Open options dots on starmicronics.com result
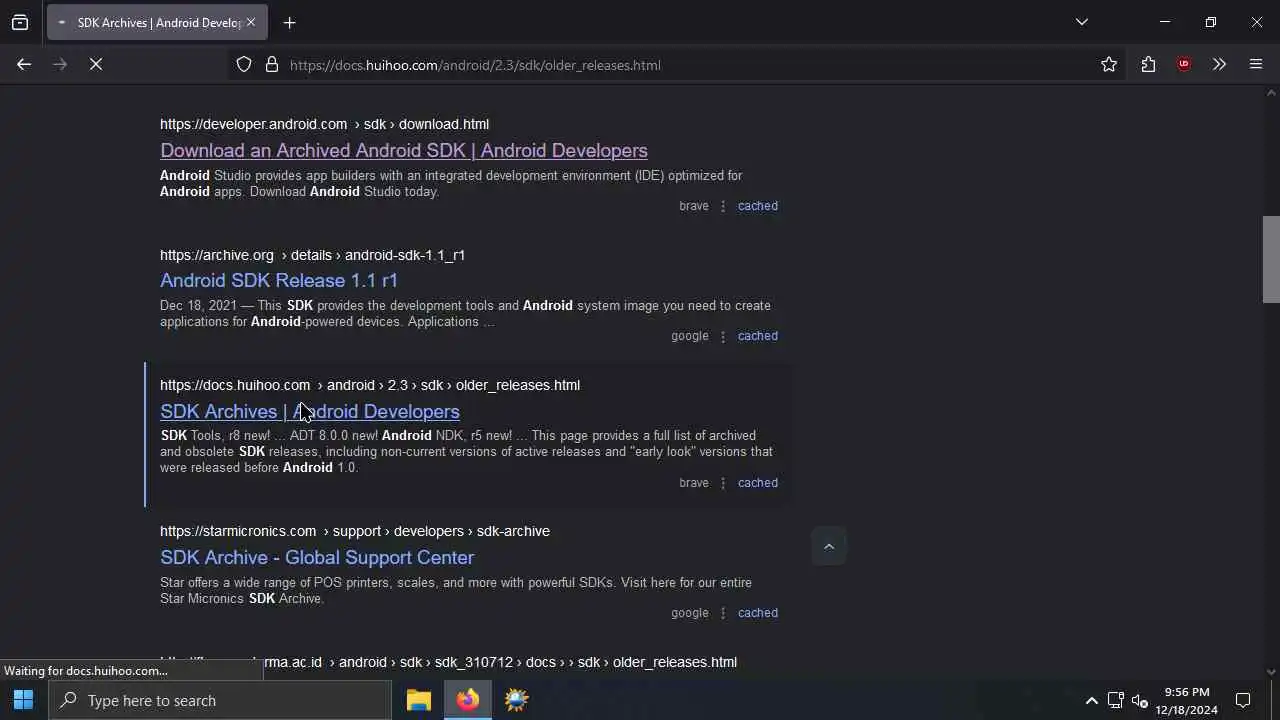Screen dimensions: 1280x720 pos(723,613)
